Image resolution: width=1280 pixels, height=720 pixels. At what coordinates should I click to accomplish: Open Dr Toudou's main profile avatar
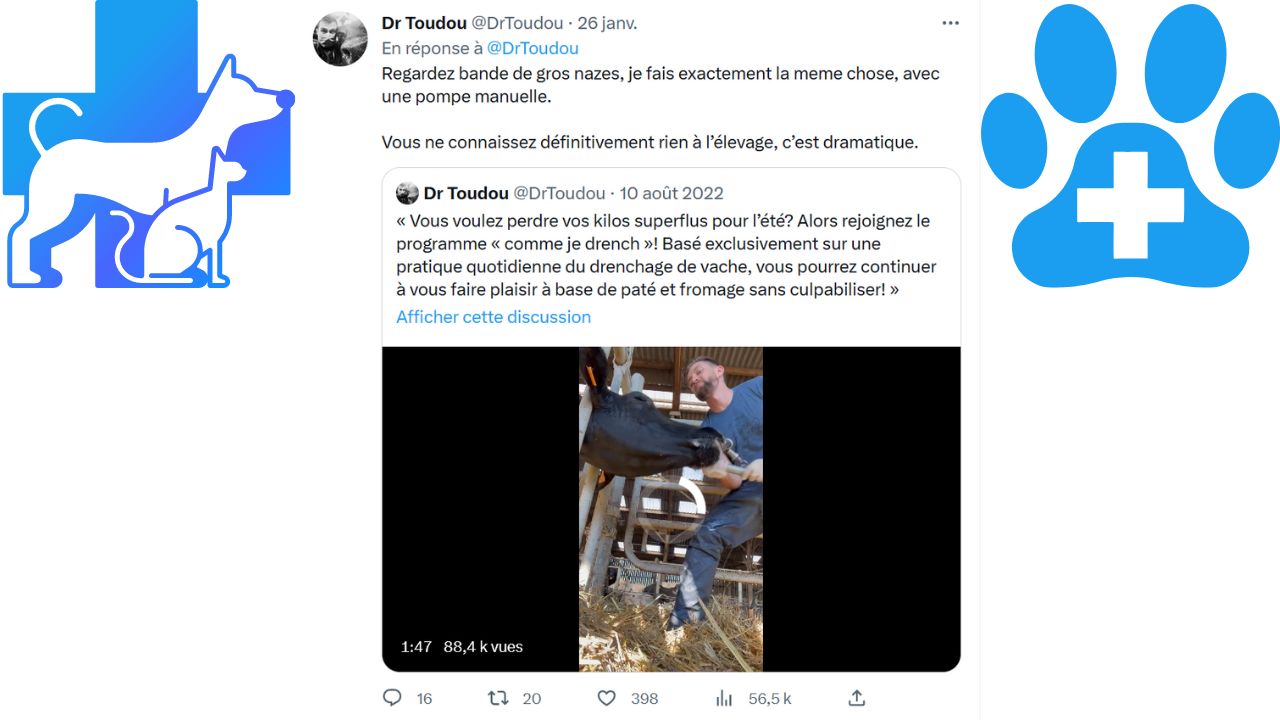coord(340,39)
